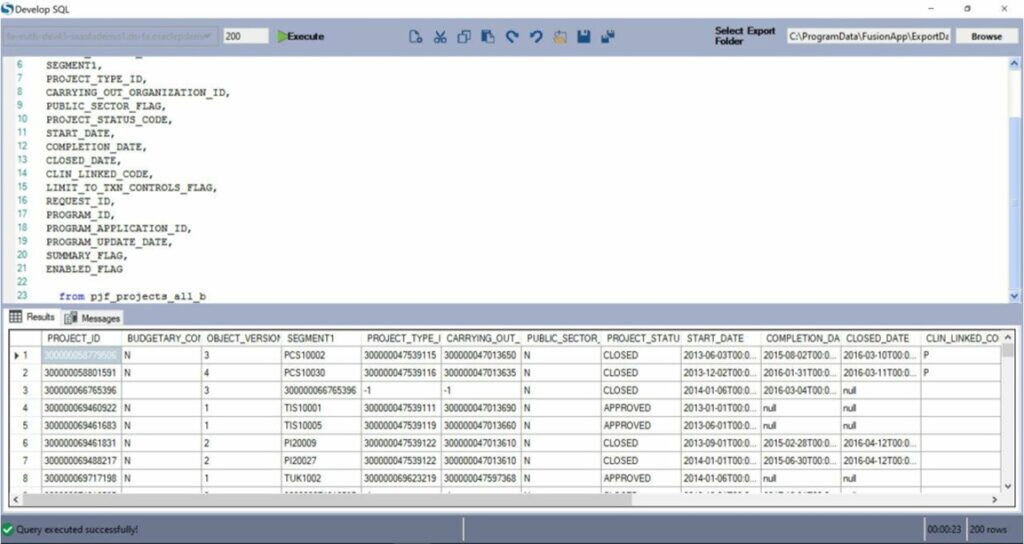The image size is (1024, 544).
Task: Switch to the Messages tab
Action: [x=93, y=318]
